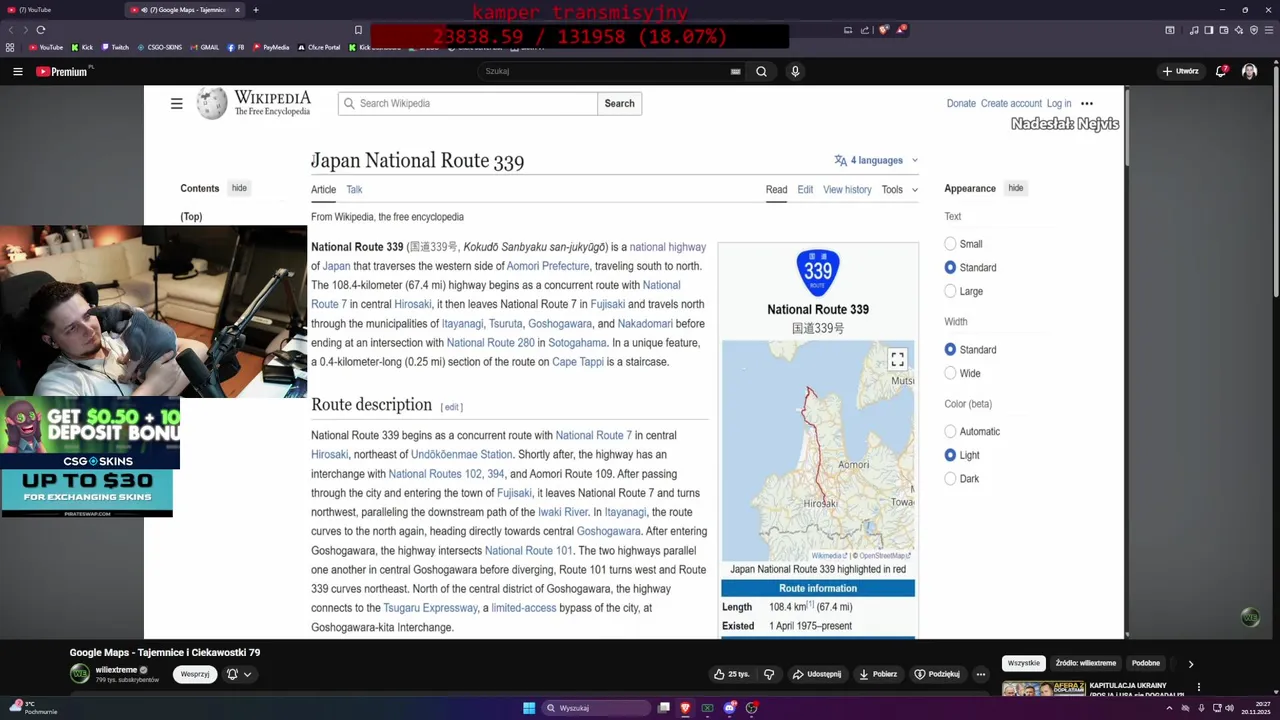Open the on-screen keyboard in YouTube search
This screenshot has height=720, width=1280.
coord(736,71)
